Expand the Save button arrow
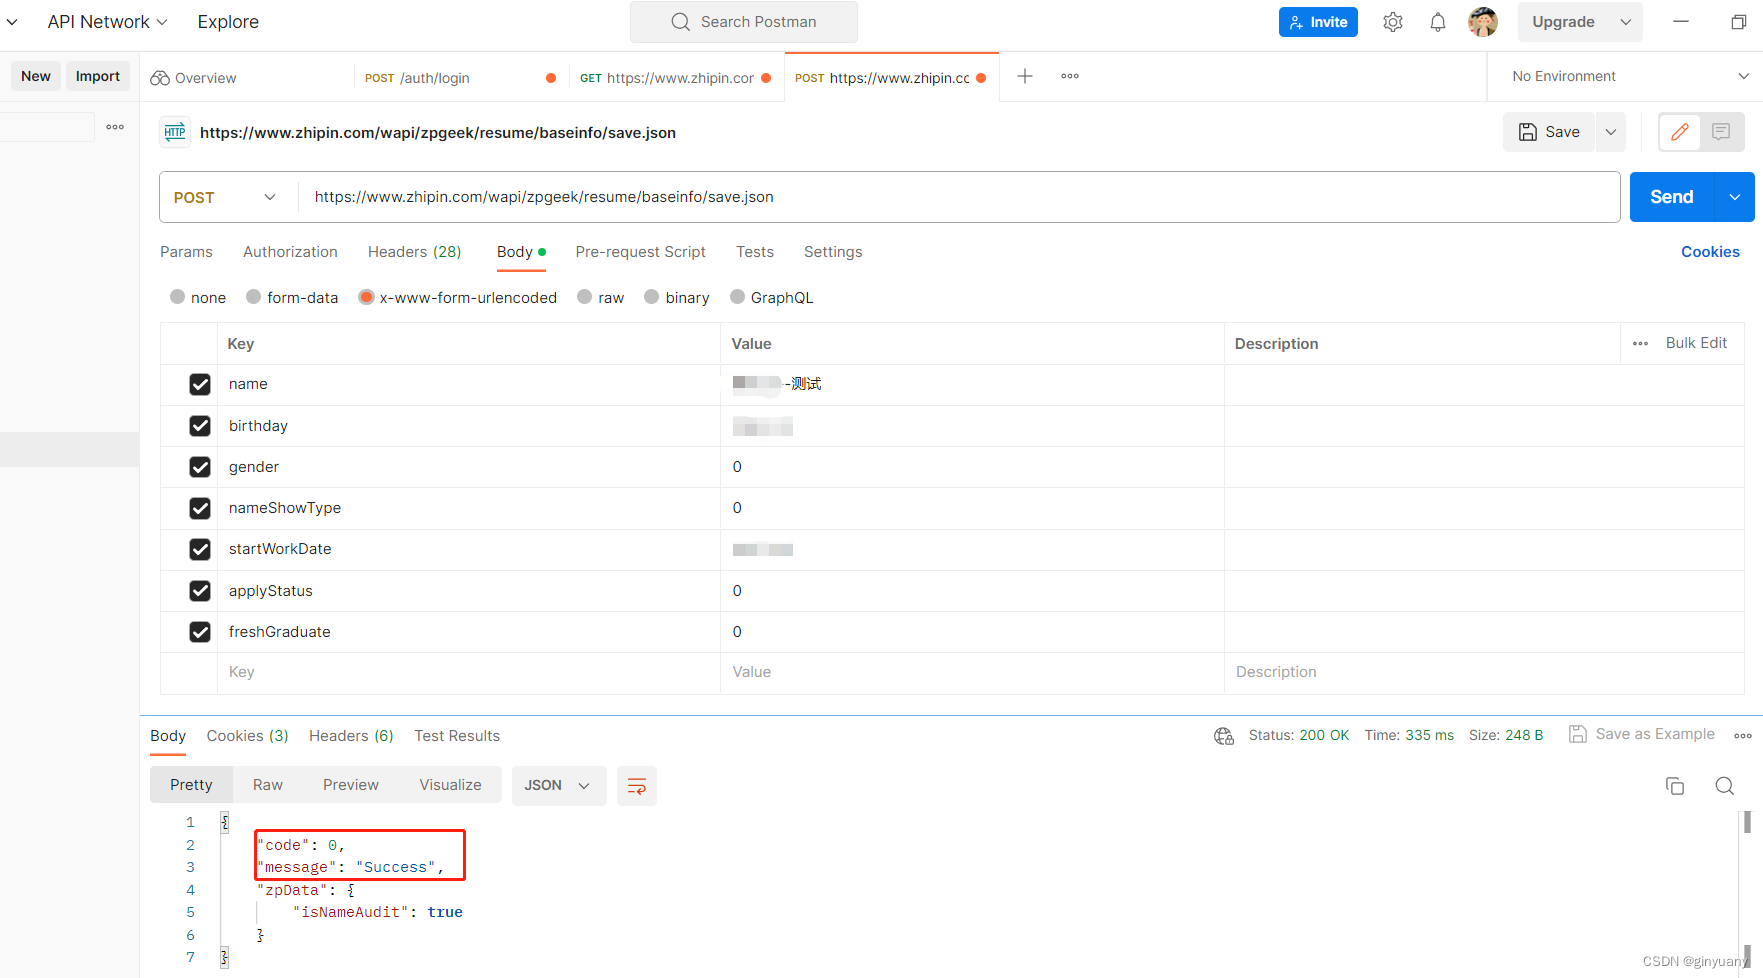Viewport: 1763px width, 978px height. pos(1611,132)
